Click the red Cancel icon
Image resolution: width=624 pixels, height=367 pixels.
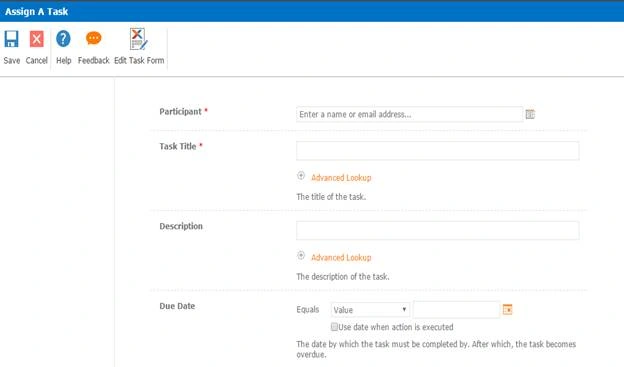pos(37,39)
